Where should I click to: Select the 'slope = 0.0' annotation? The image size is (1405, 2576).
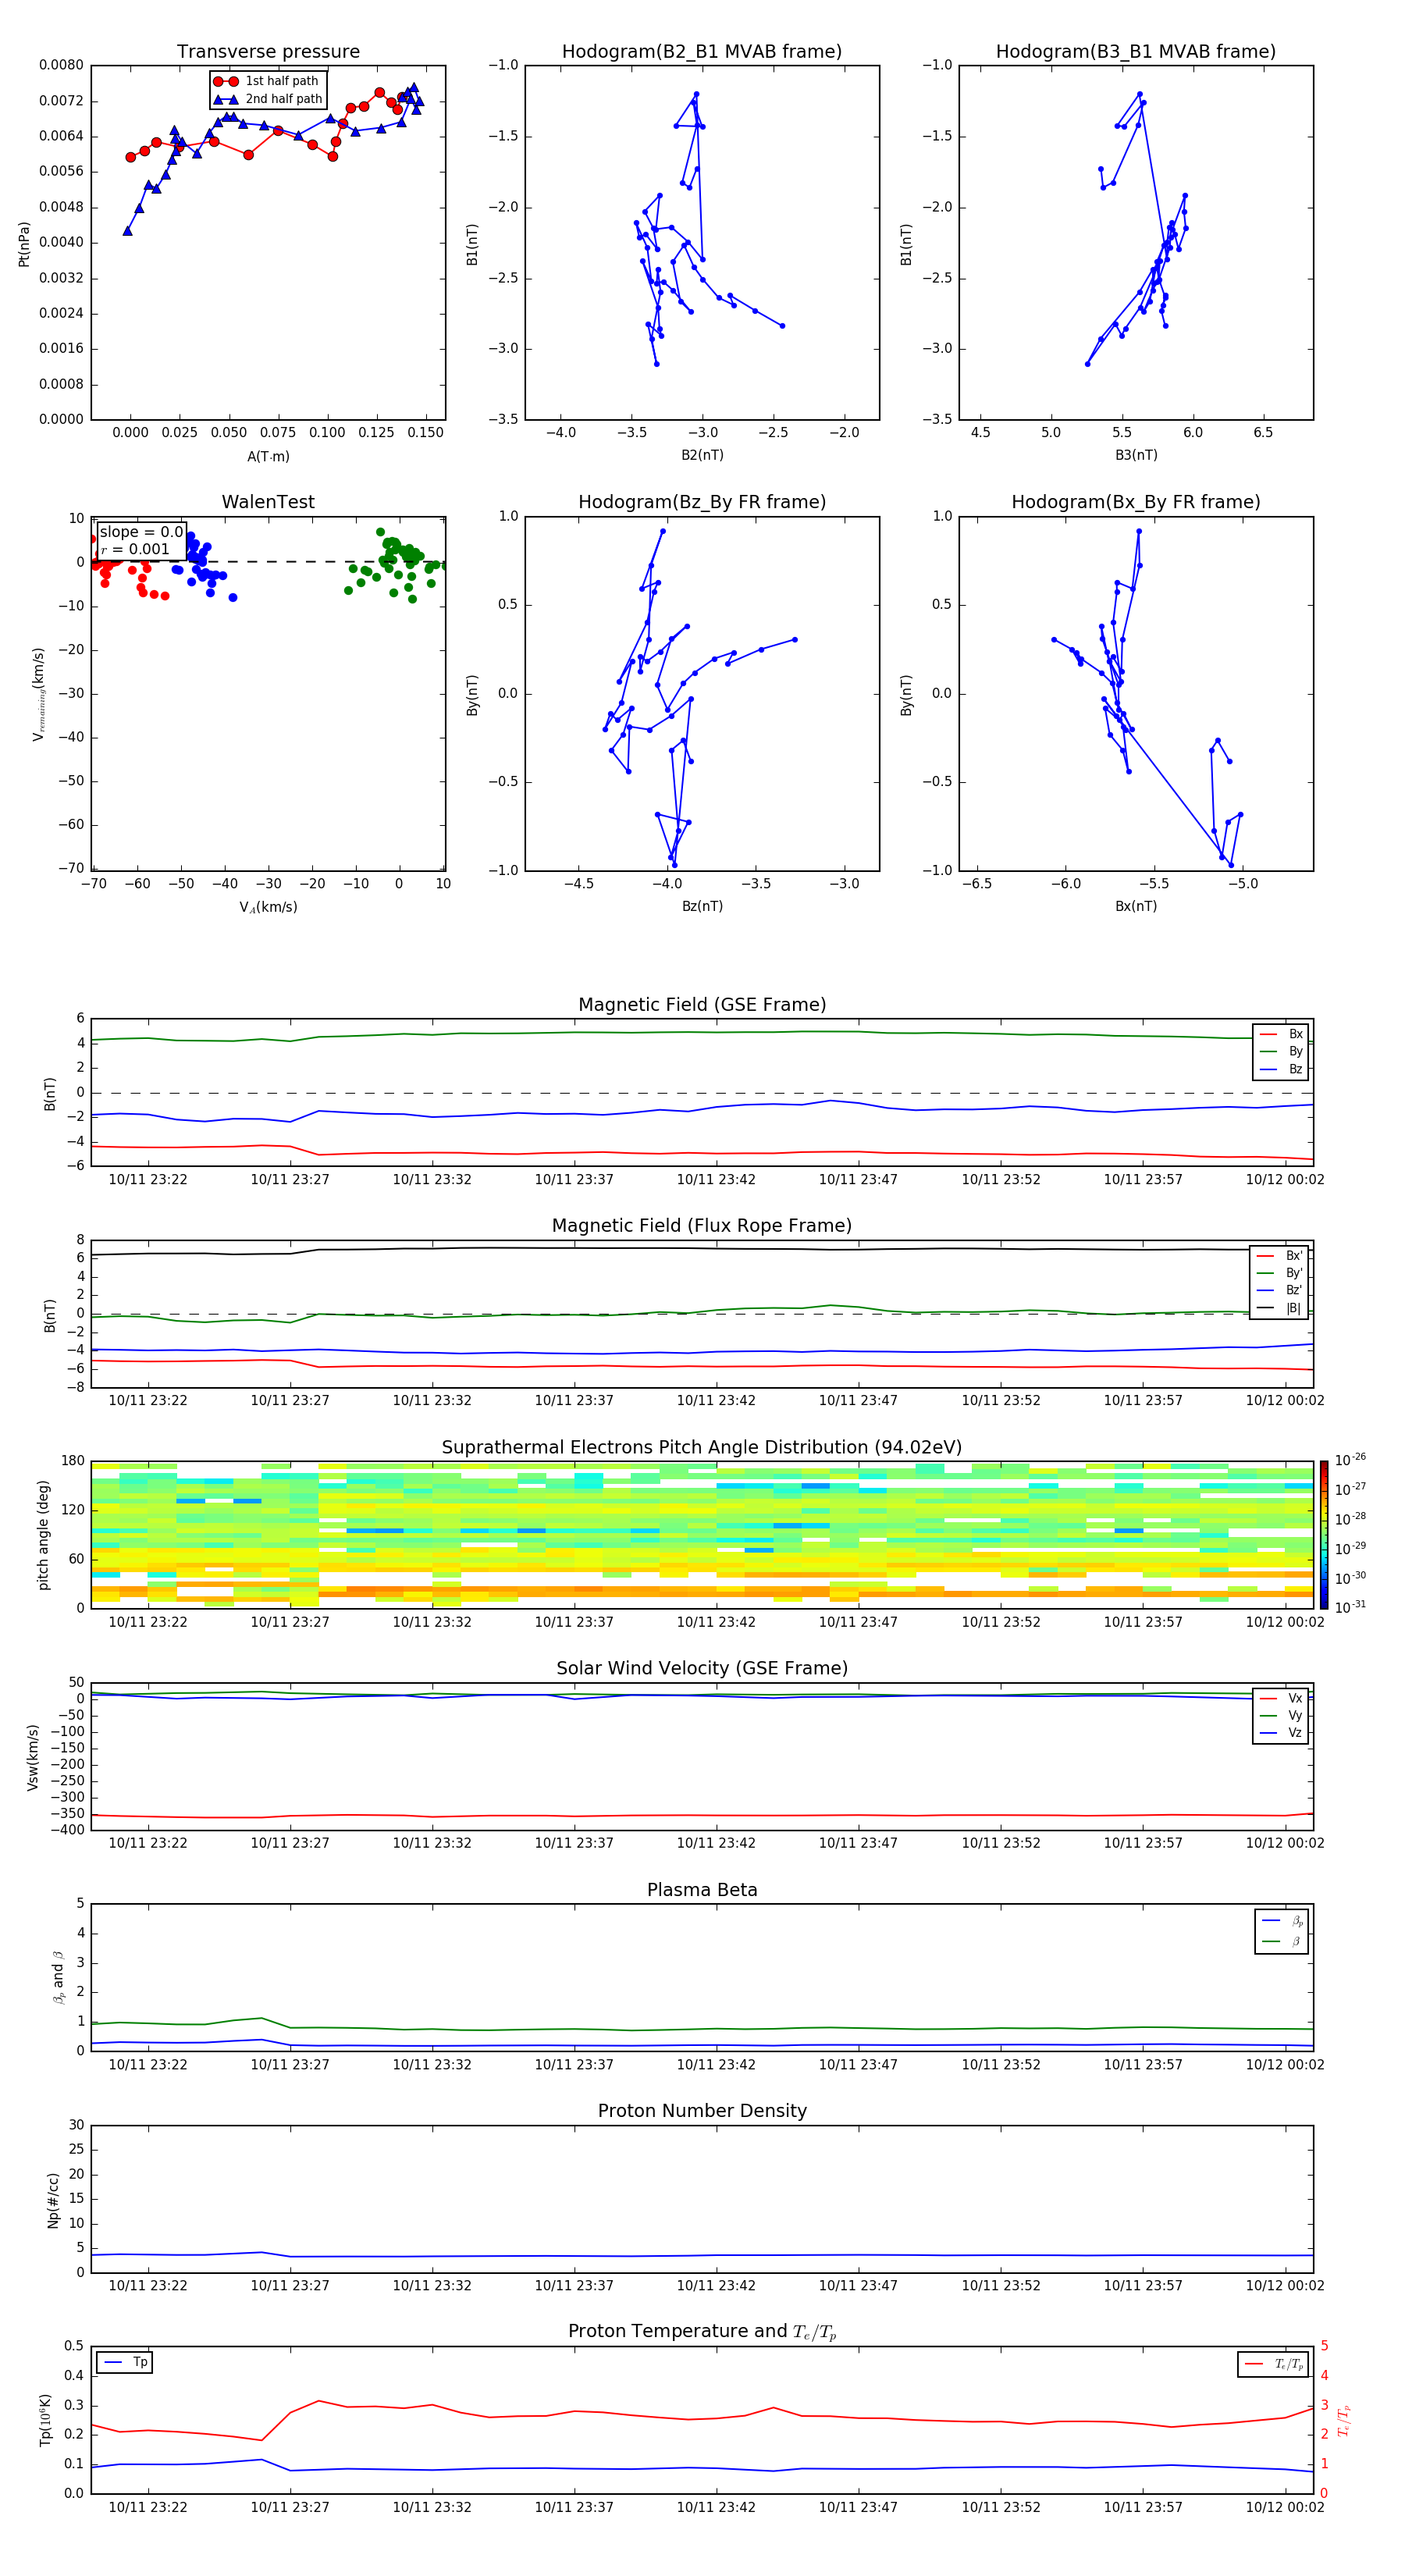141,532
